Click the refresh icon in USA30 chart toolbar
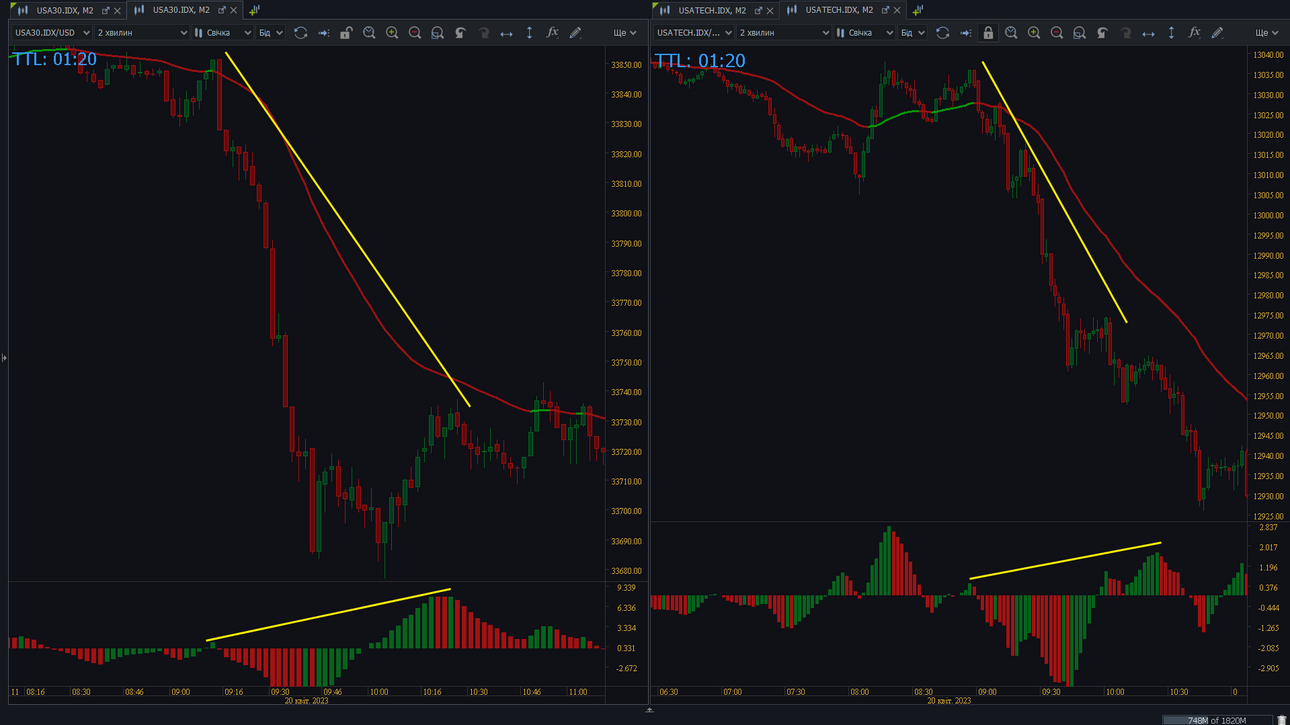 (300, 33)
